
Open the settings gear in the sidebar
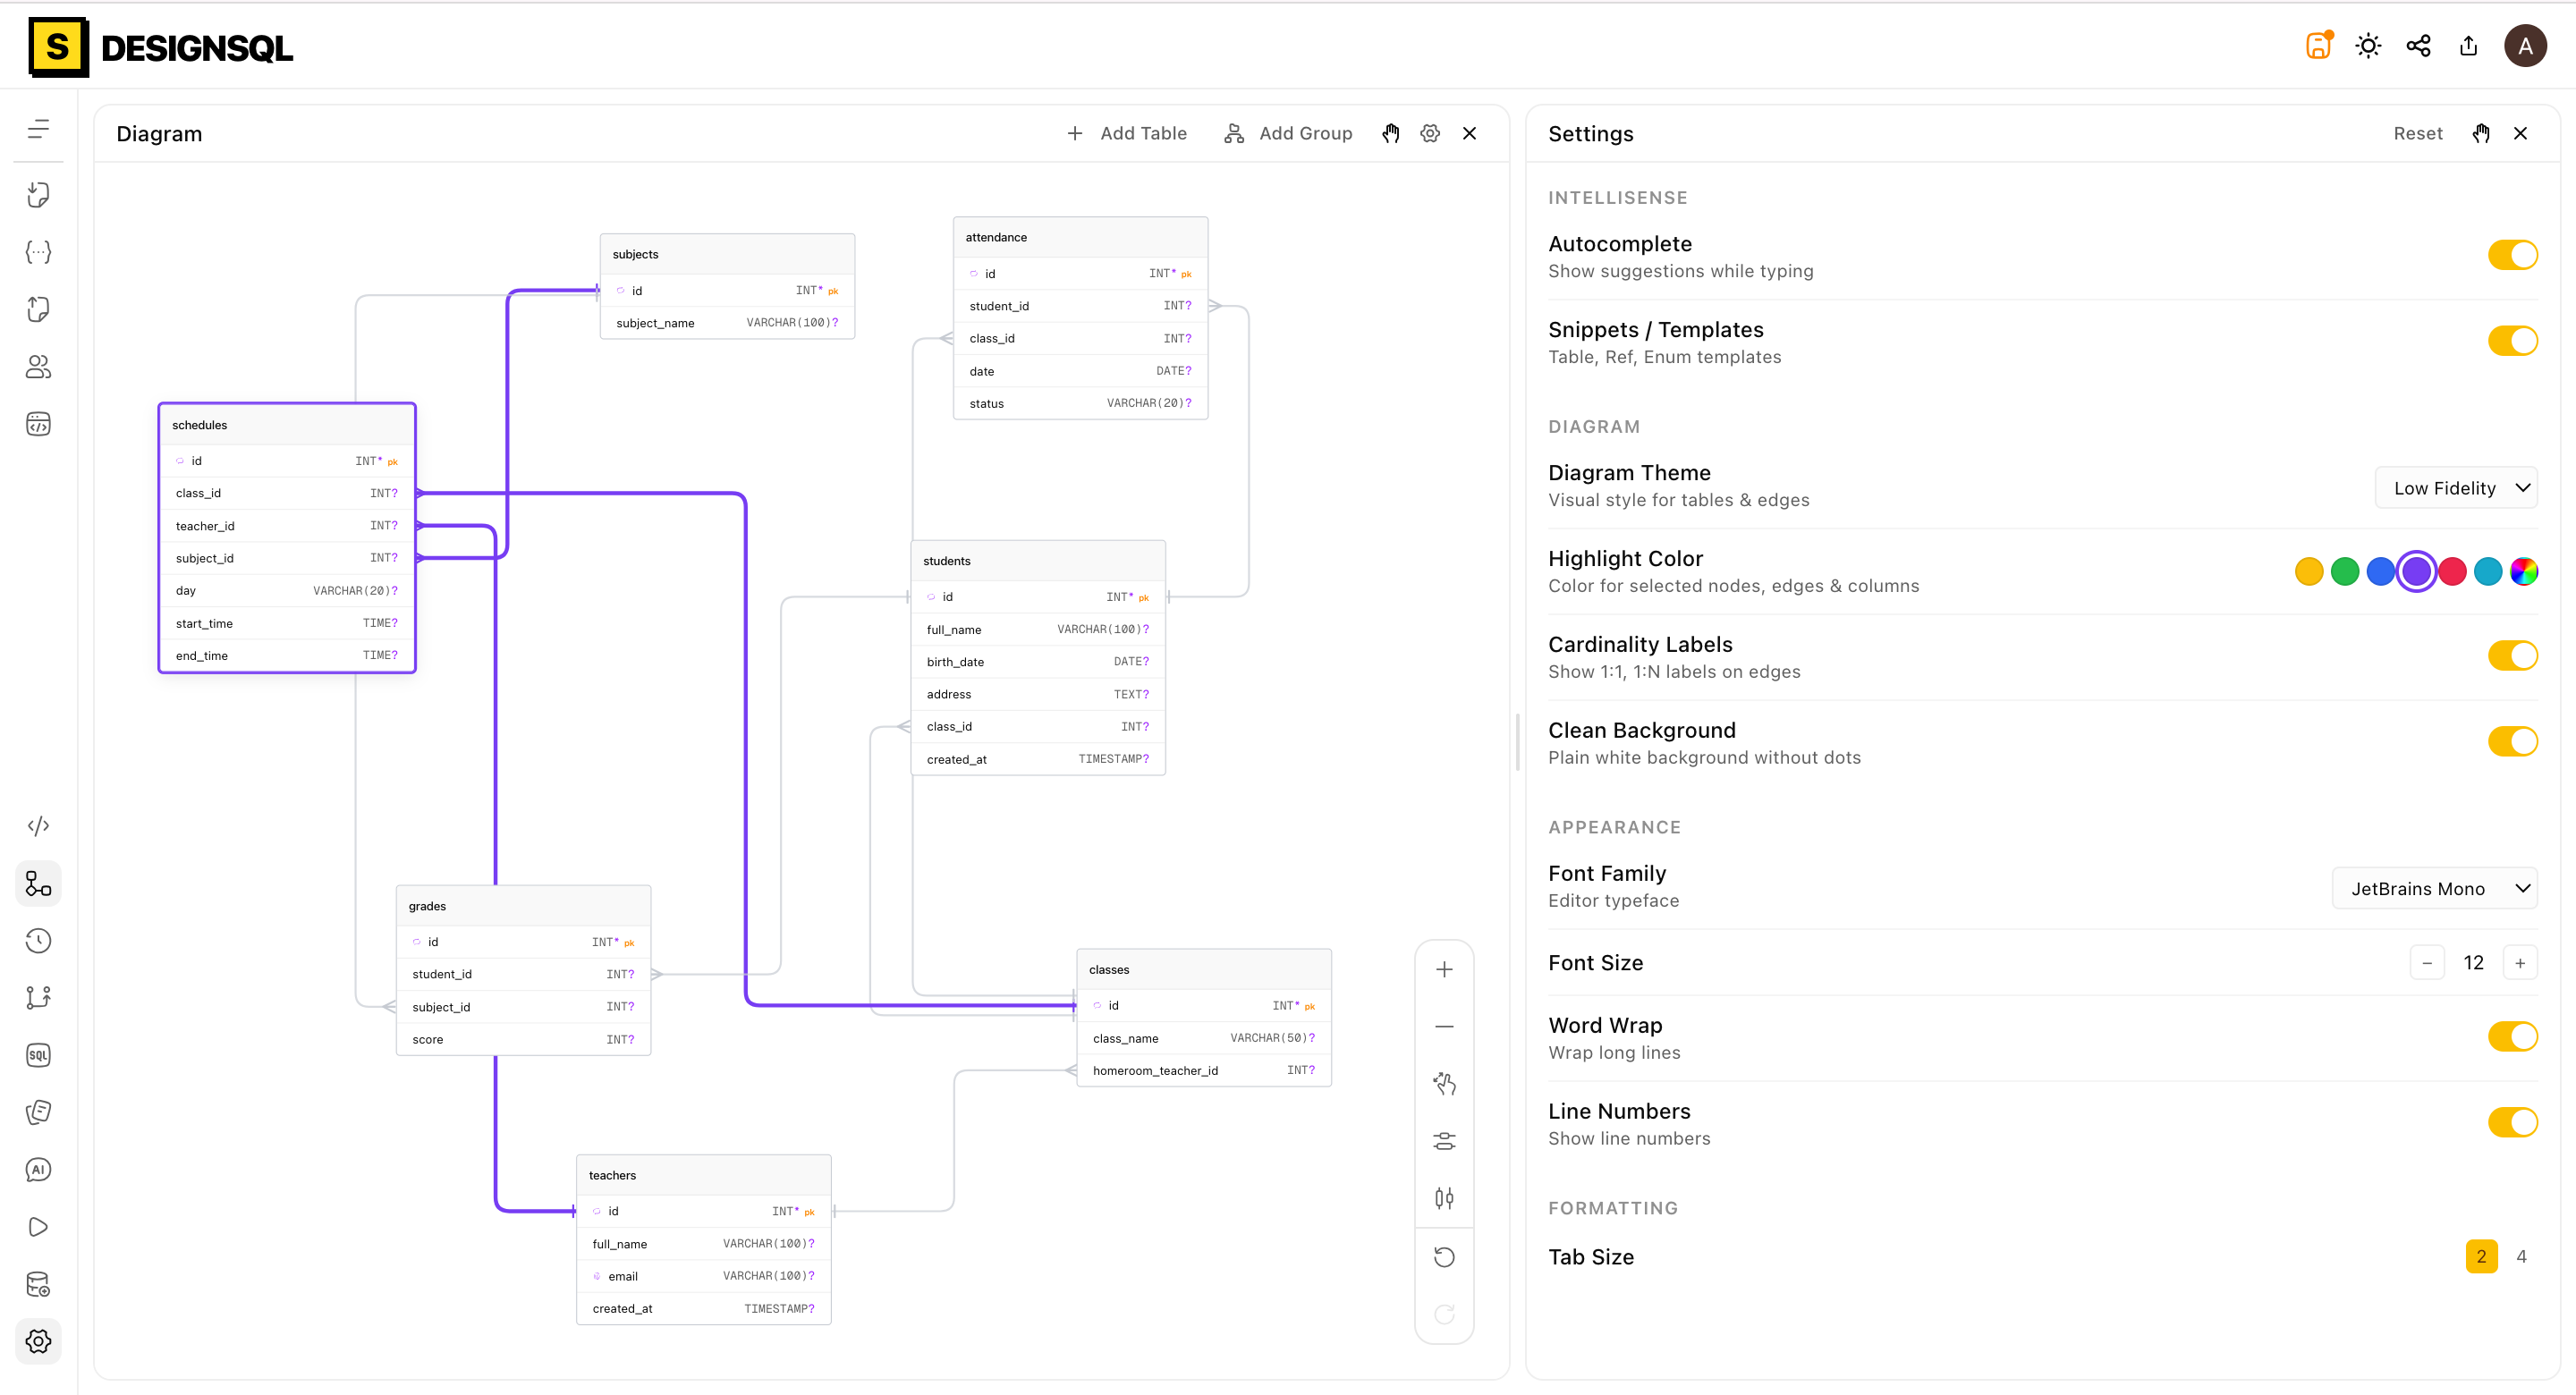coord(38,1341)
